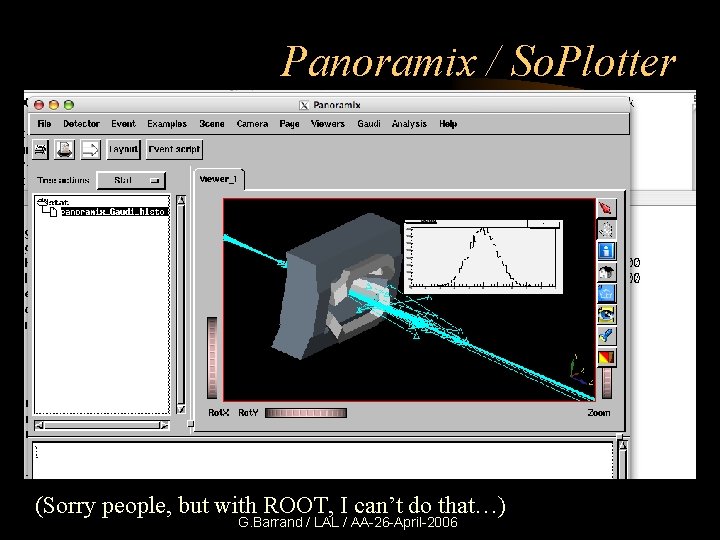Open the Help menu
Screen dimensions: 720x540
pos(448,124)
